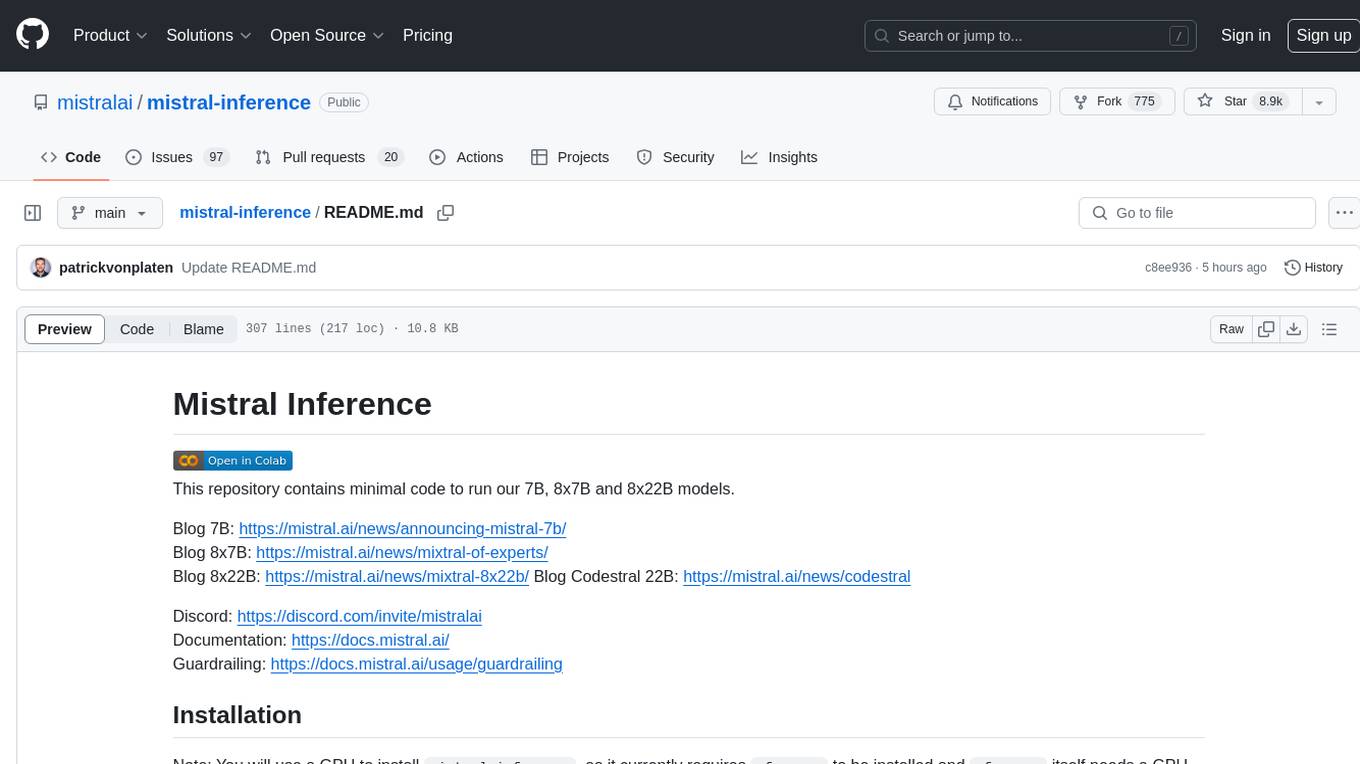Open the Raw file view
This screenshot has height=764, width=1360.
pyautogui.click(x=1231, y=329)
